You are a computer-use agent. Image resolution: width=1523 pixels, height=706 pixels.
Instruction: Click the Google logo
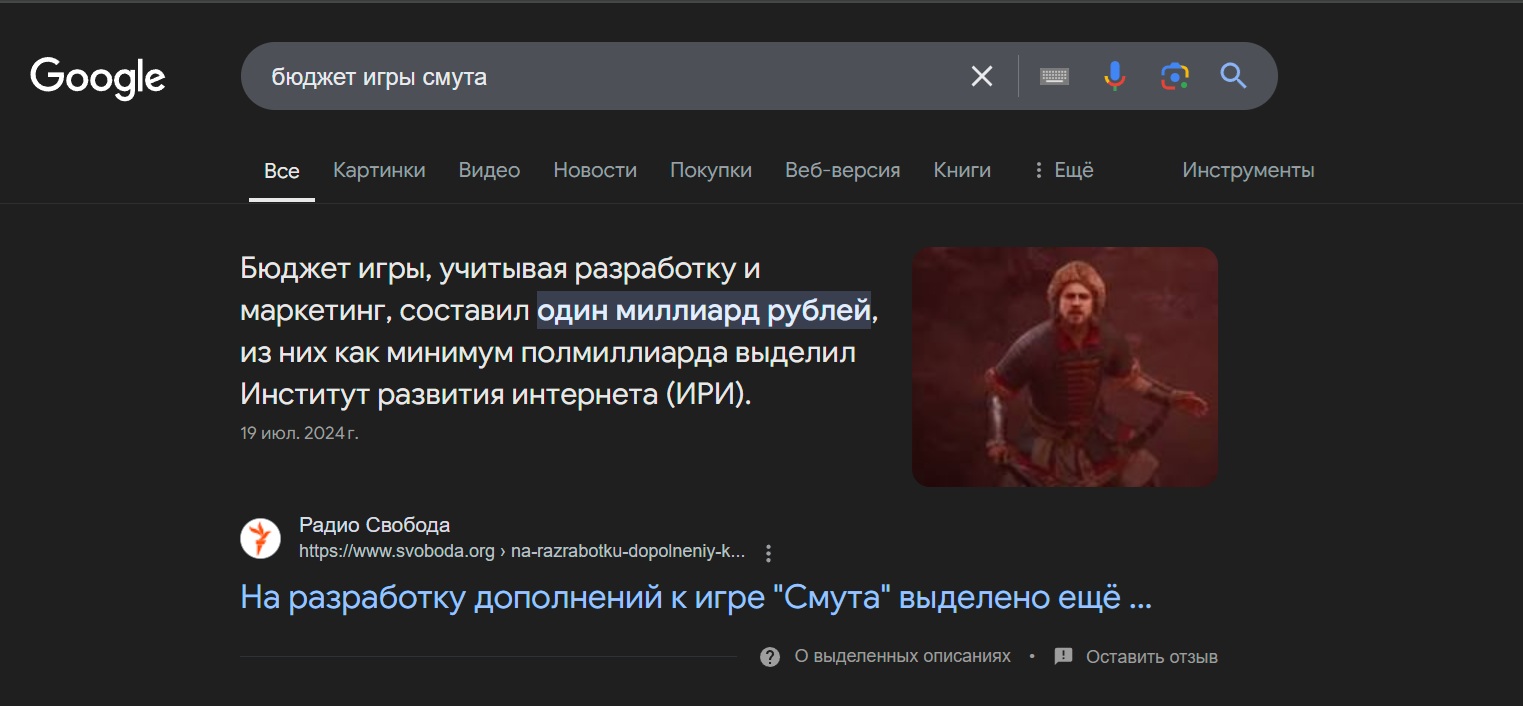coord(98,78)
